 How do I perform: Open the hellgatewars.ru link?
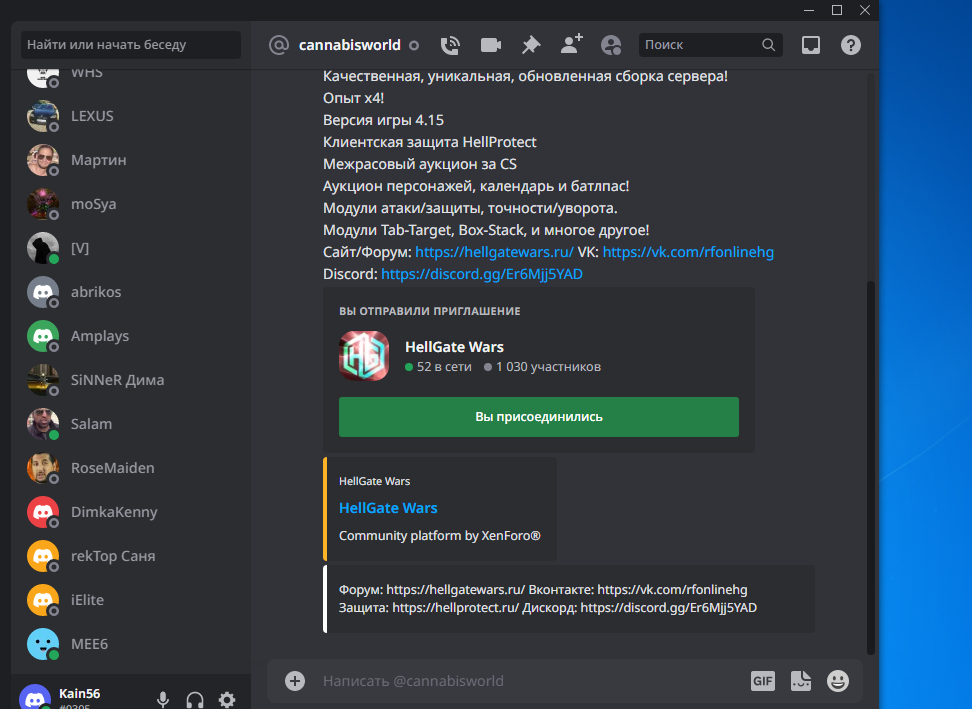click(x=495, y=252)
